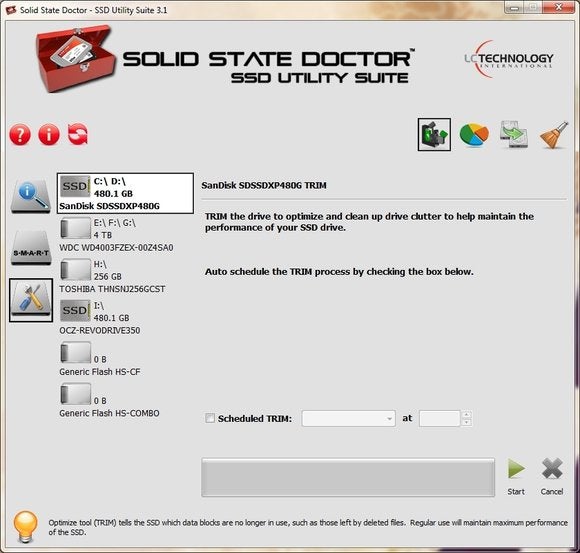
Task: Open the broom wipe tool icon
Action: (x=554, y=135)
